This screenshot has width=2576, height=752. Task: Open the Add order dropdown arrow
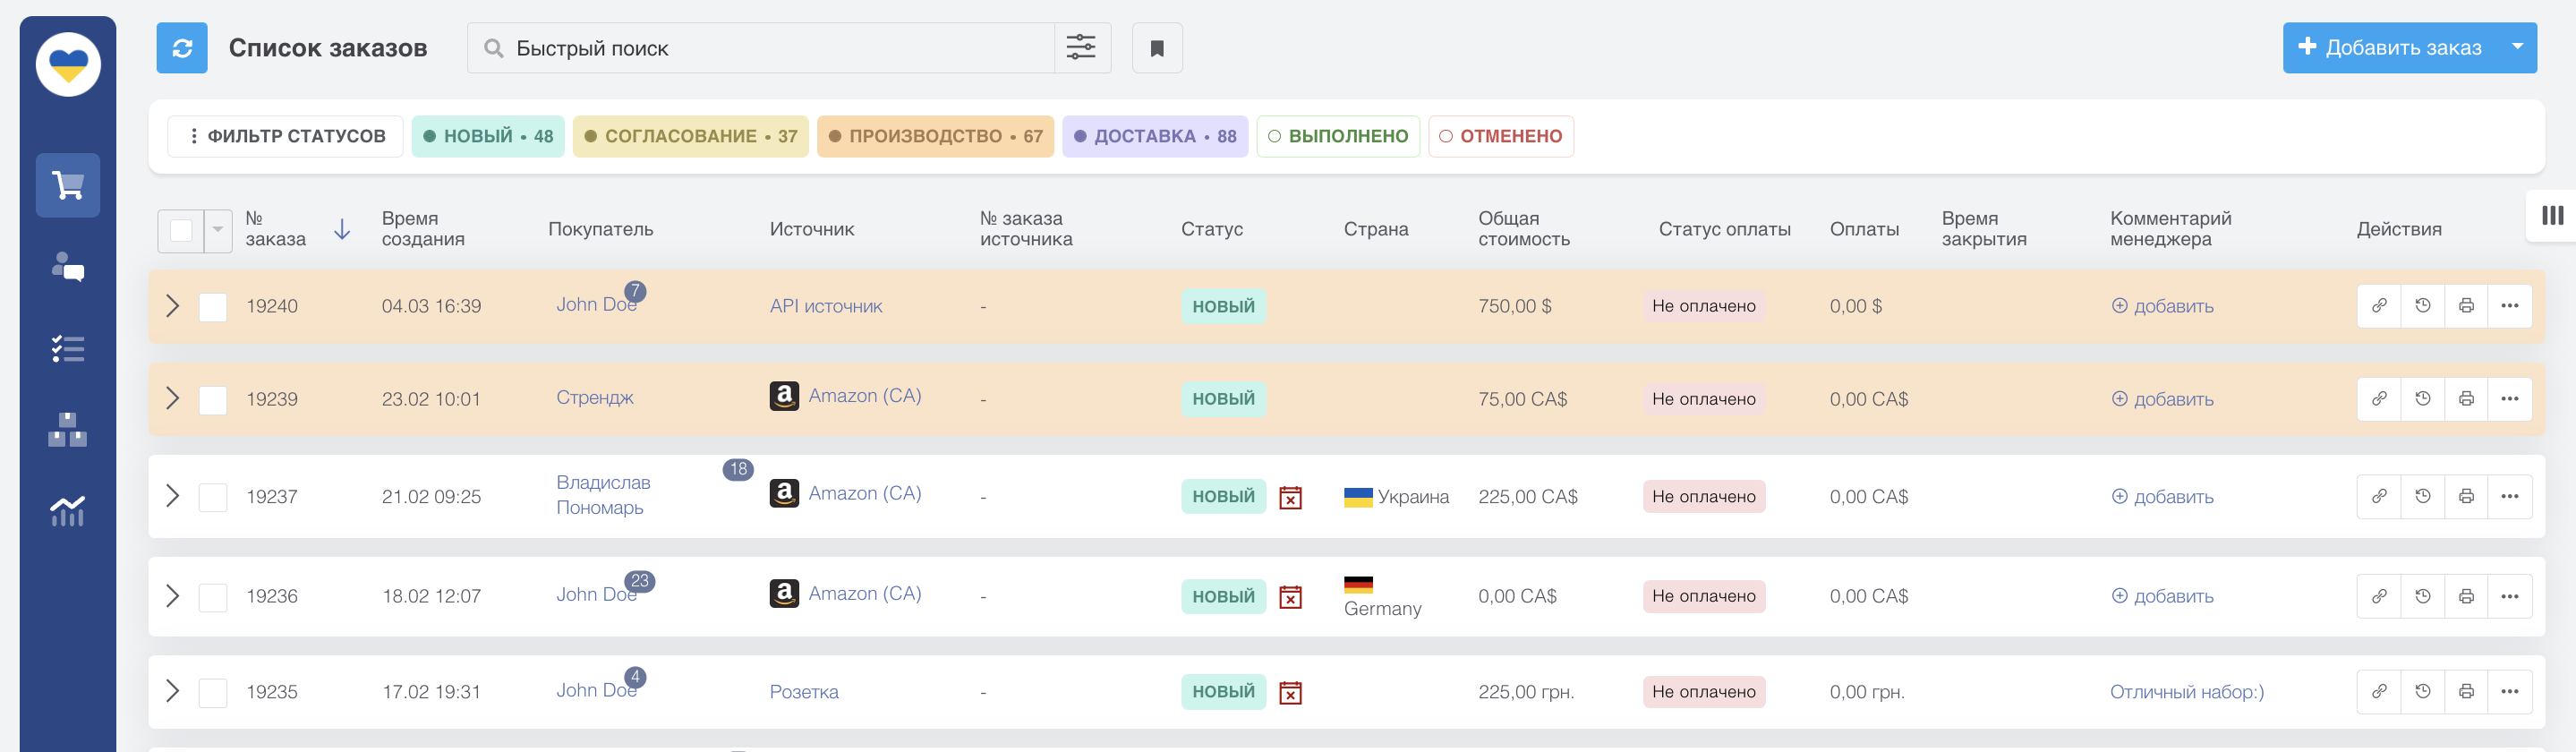(x=2516, y=47)
